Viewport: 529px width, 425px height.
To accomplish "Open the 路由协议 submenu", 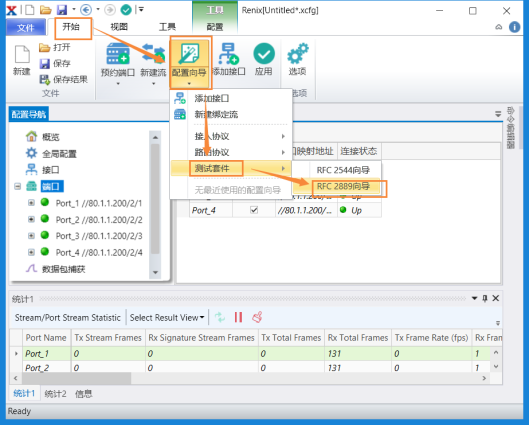I will point(230,152).
